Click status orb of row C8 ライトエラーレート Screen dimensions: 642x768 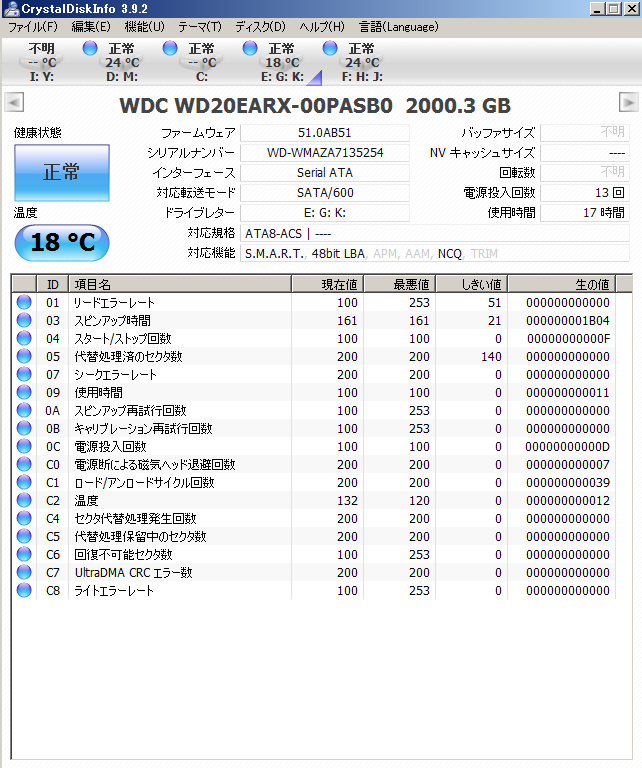click(x=24, y=590)
